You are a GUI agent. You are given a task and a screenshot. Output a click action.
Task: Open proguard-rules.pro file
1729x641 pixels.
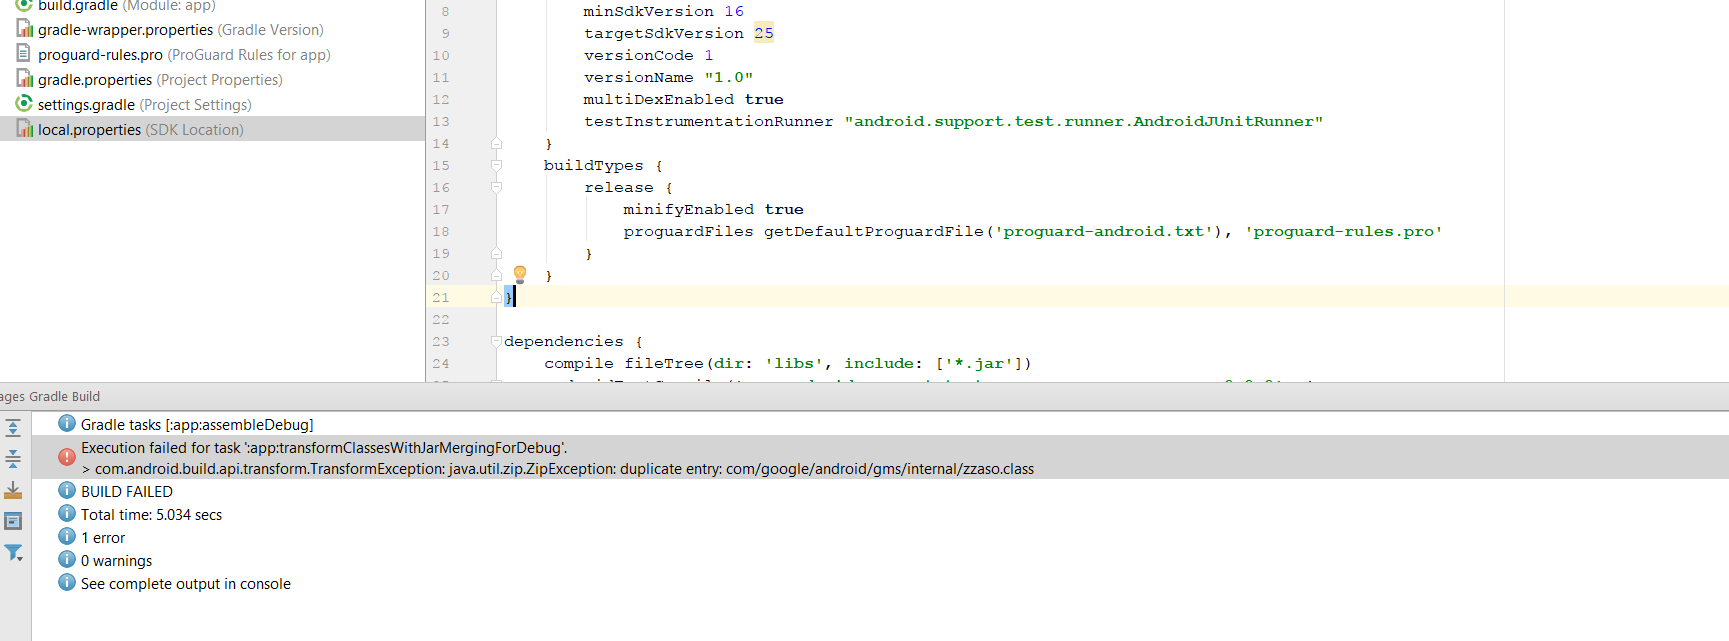click(100, 54)
